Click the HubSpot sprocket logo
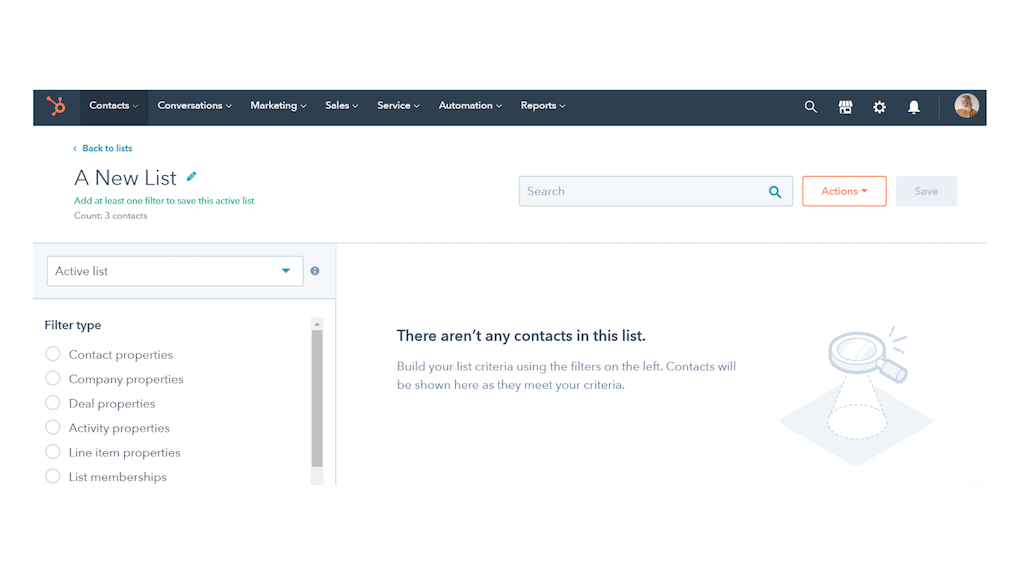1020x572 pixels. pos(56,106)
